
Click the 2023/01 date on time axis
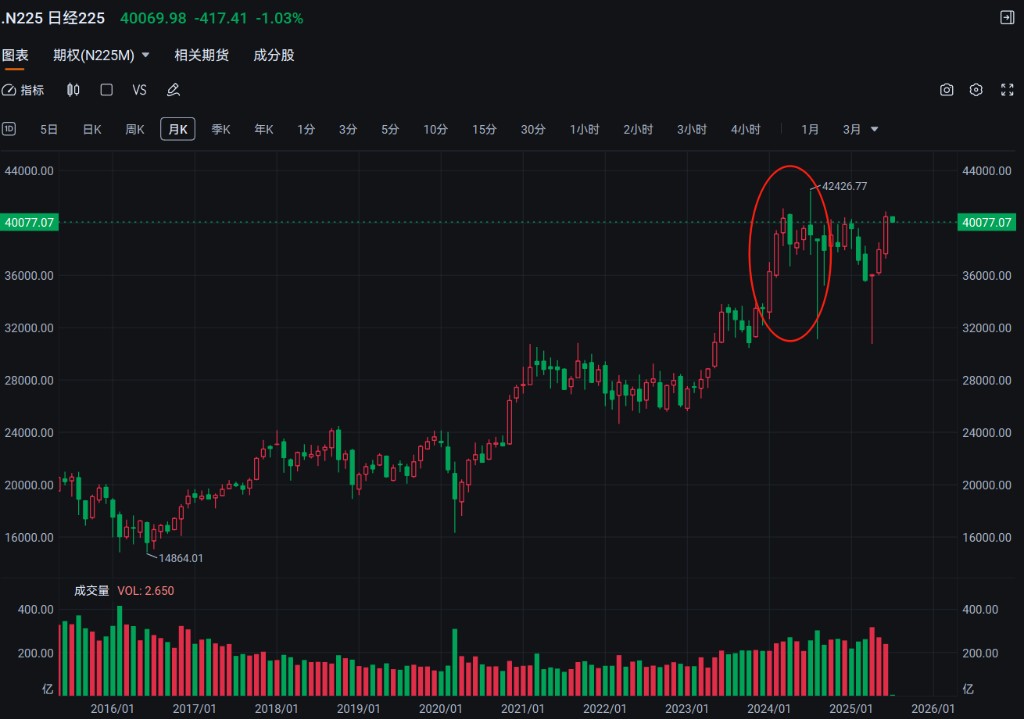[x=687, y=709]
